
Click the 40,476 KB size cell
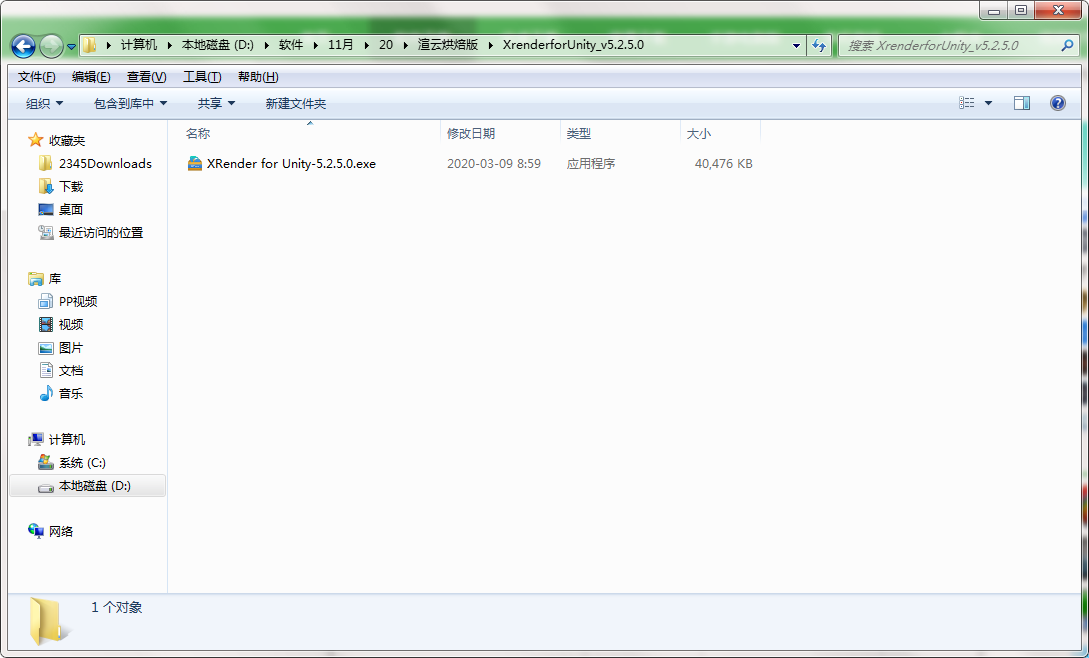pos(724,163)
